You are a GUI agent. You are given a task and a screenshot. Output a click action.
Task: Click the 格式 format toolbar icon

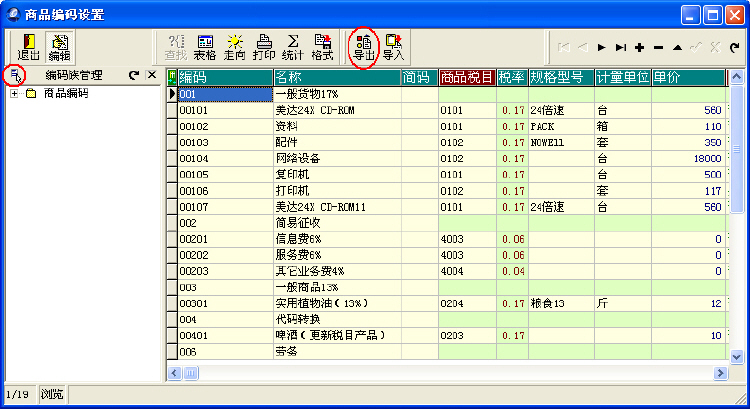322,47
